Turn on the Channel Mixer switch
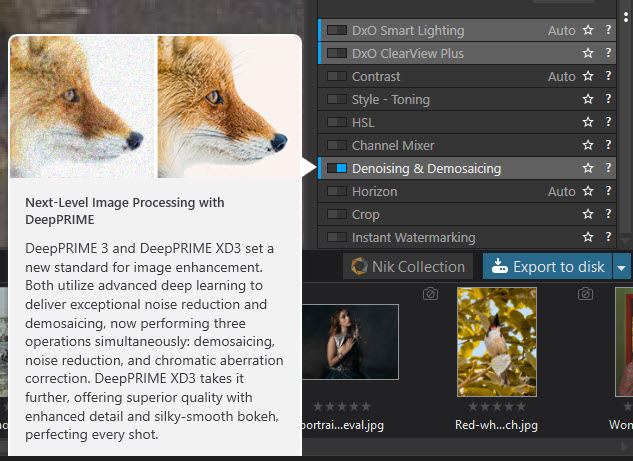Viewport: 633px width, 461px height. (337, 145)
